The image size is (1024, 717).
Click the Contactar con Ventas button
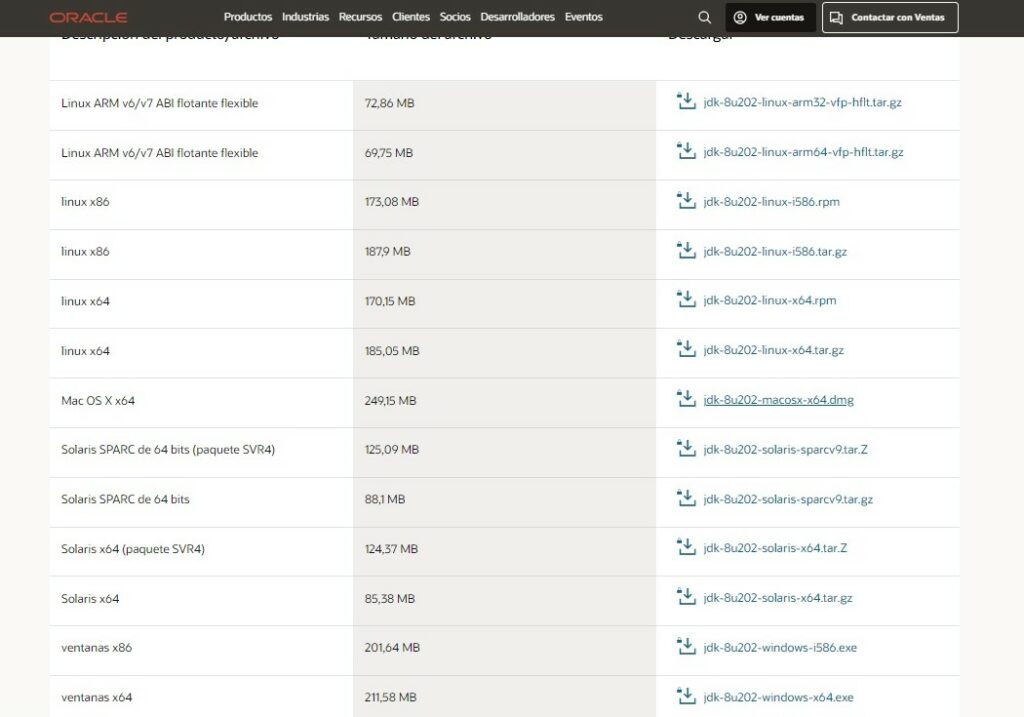[890, 18]
